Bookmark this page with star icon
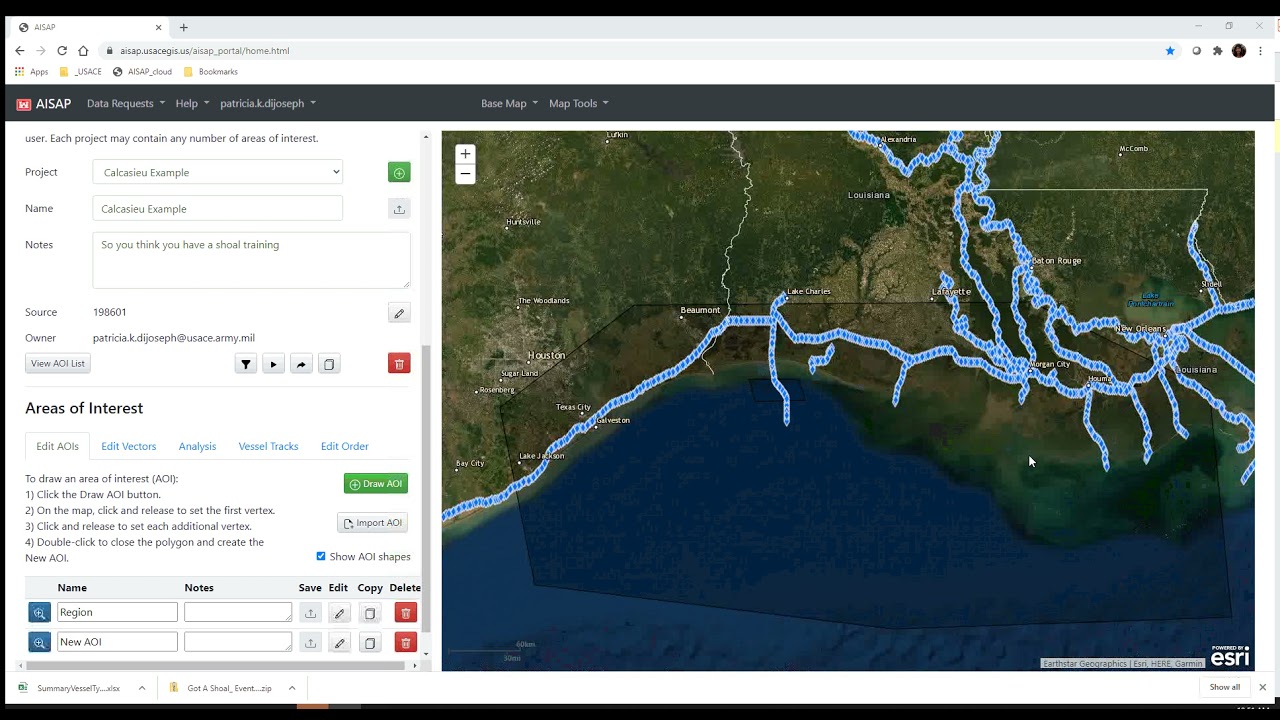Screen dimensions: 1280x720 click(x=1170, y=51)
